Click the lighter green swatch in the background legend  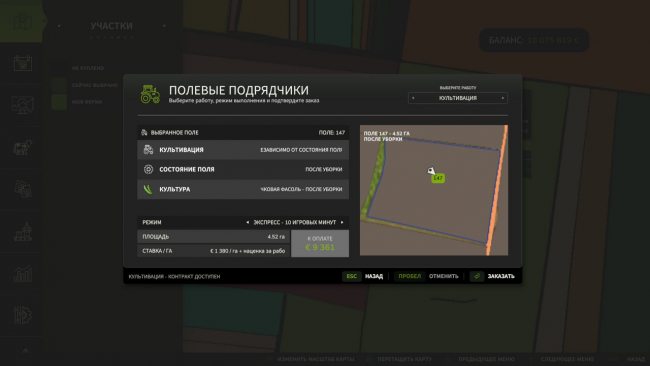point(59,102)
